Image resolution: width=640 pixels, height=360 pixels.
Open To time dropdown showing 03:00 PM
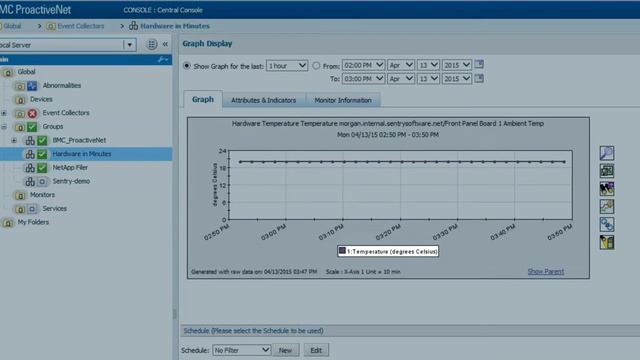tap(363, 78)
